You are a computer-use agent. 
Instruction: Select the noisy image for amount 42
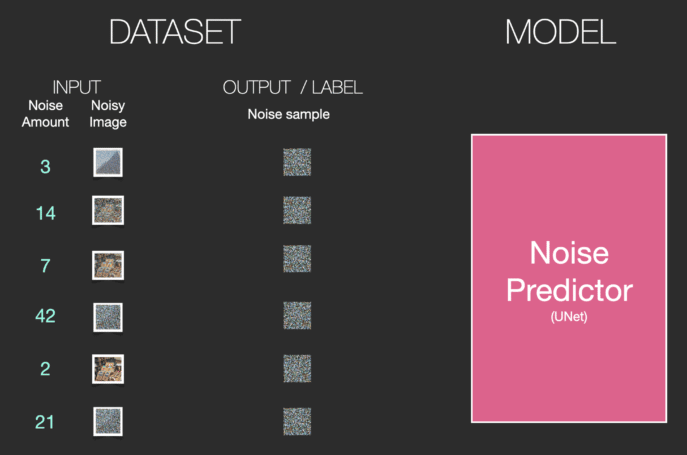[x=108, y=317]
